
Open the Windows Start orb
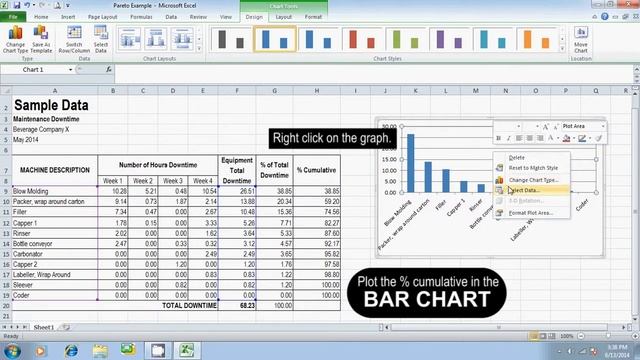(x=11, y=351)
